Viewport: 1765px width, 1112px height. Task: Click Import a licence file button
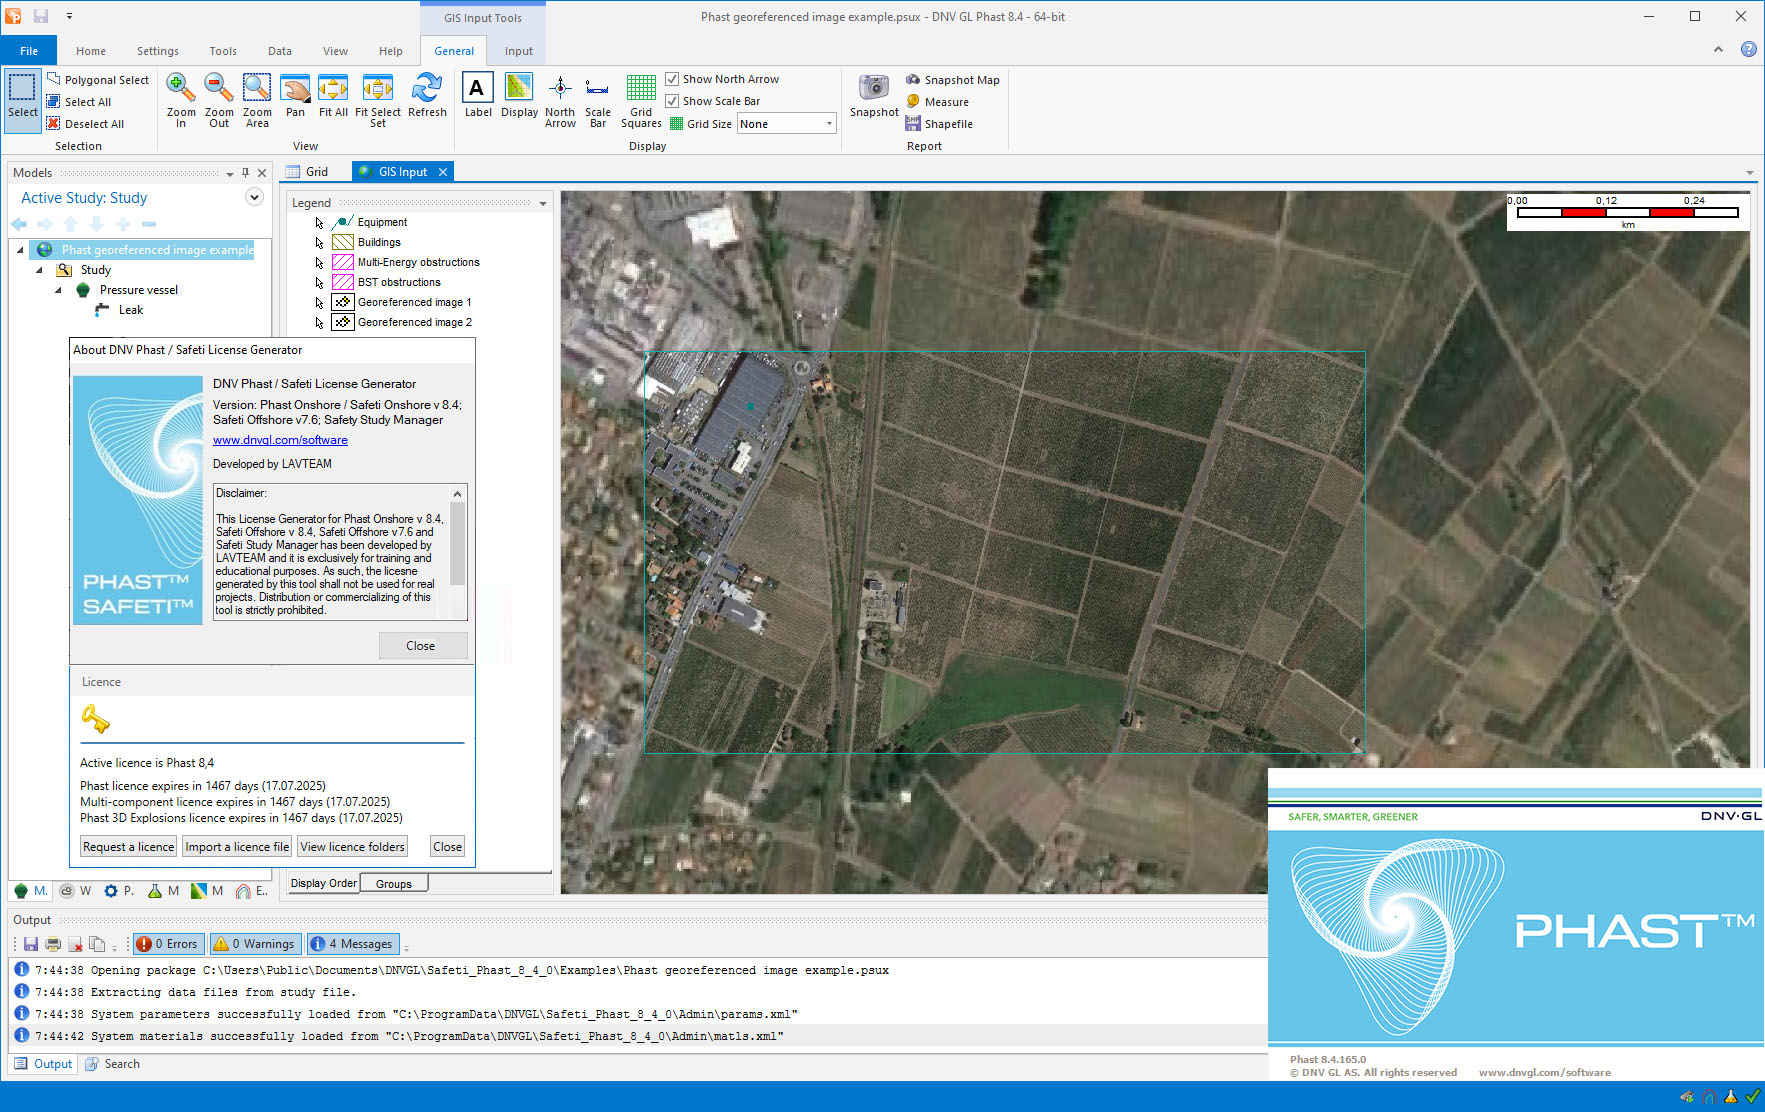coord(237,847)
